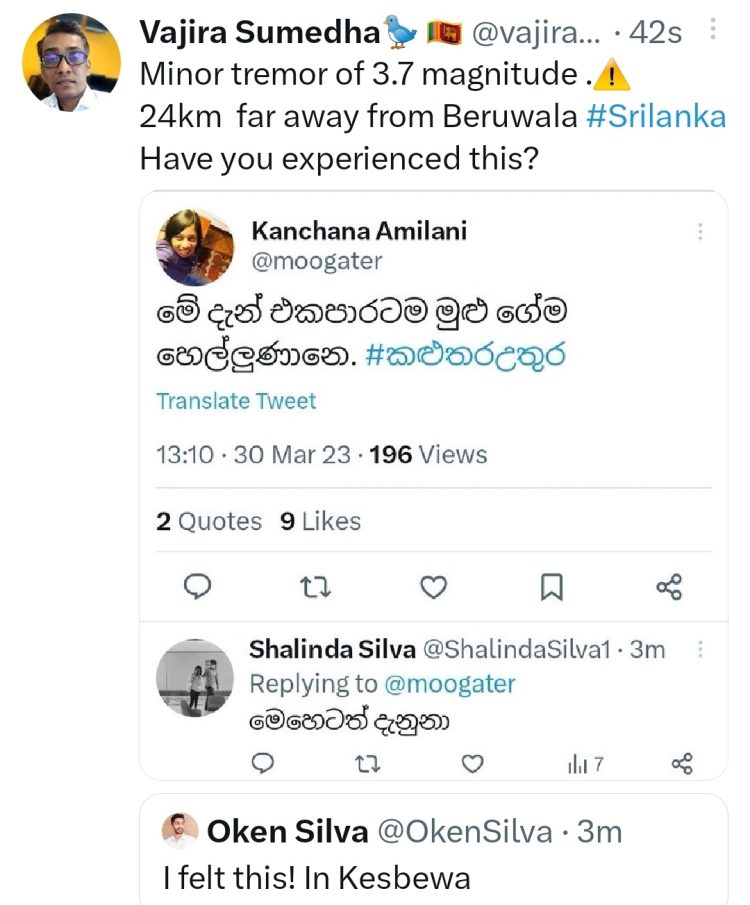Retweet Kanchana Amilani's quoted tweet
This screenshot has width=750, height=905.
(316, 587)
